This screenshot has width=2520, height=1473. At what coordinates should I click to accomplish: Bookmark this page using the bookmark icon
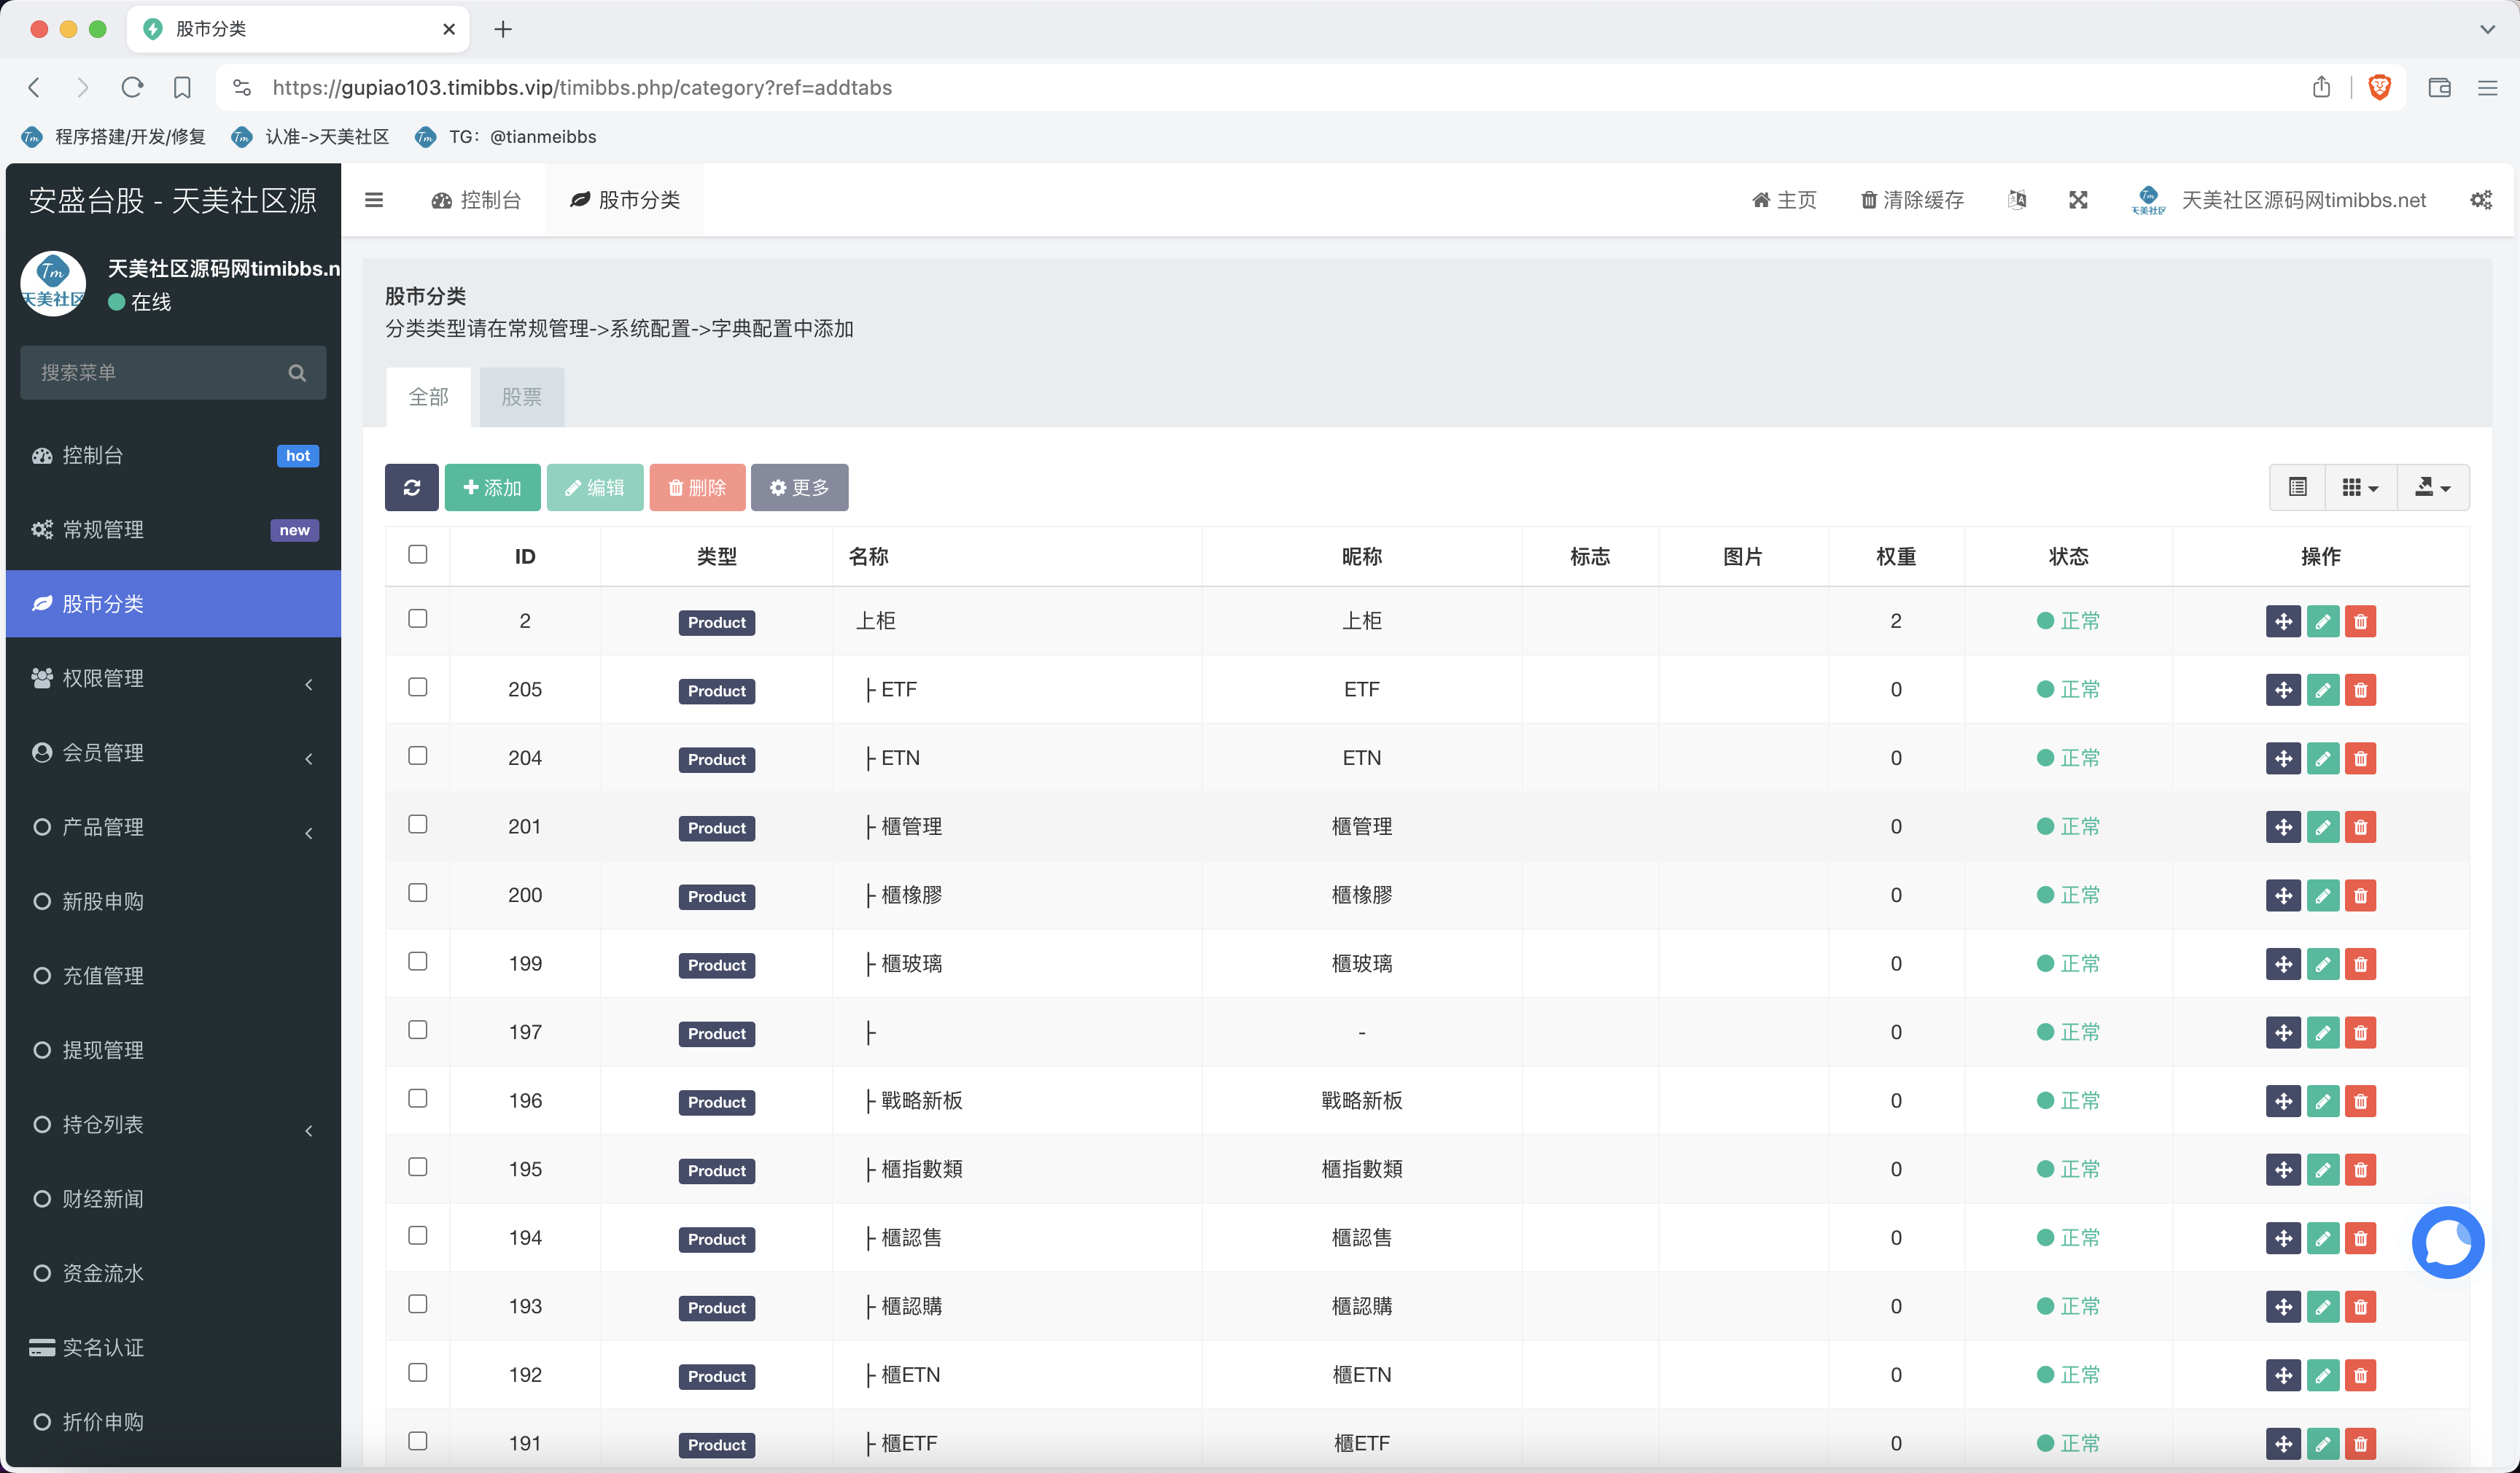coord(182,88)
